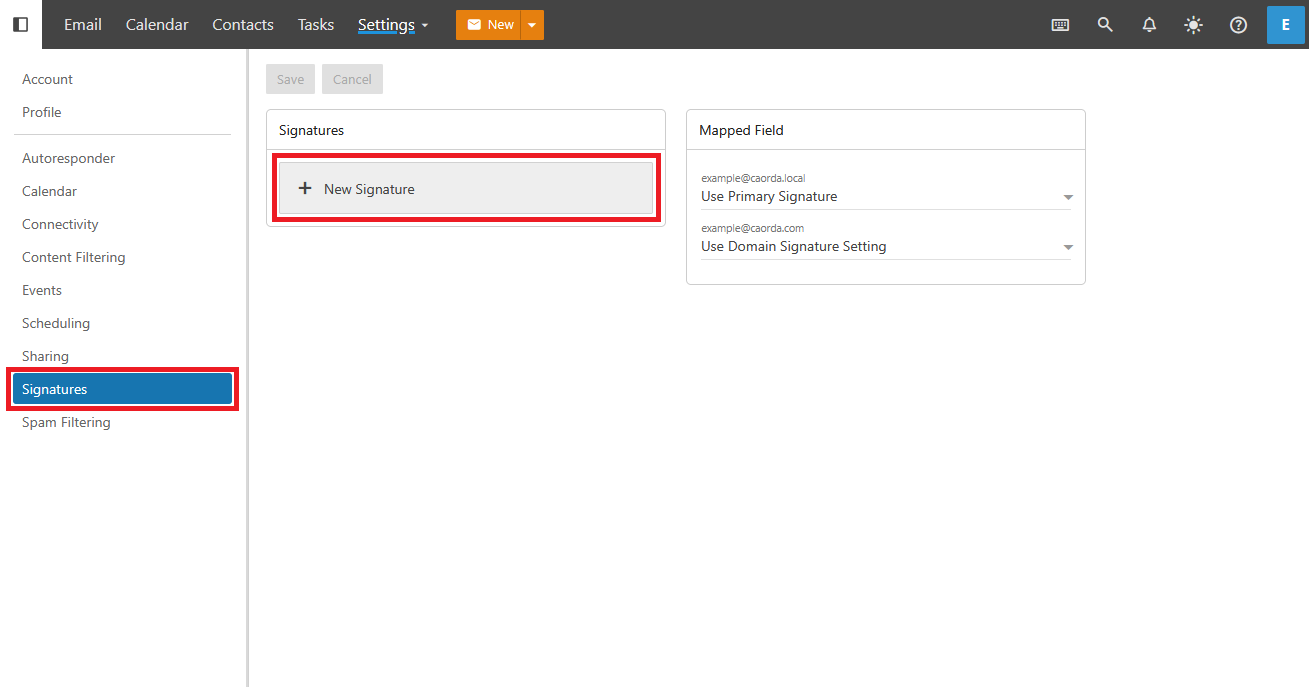Click the search magnifier icon
The width and height of the screenshot is (1309, 687).
coord(1105,25)
